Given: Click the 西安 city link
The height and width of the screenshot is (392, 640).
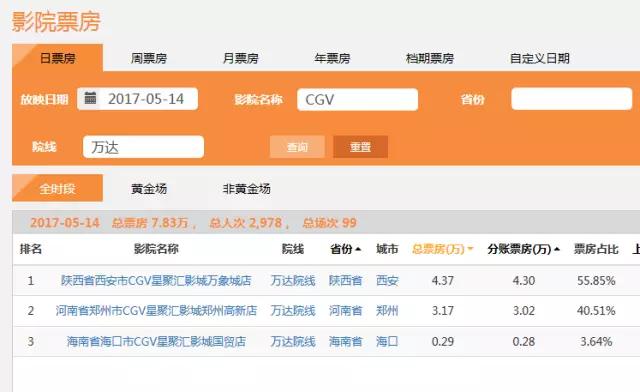Looking at the screenshot, I should [387, 281].
